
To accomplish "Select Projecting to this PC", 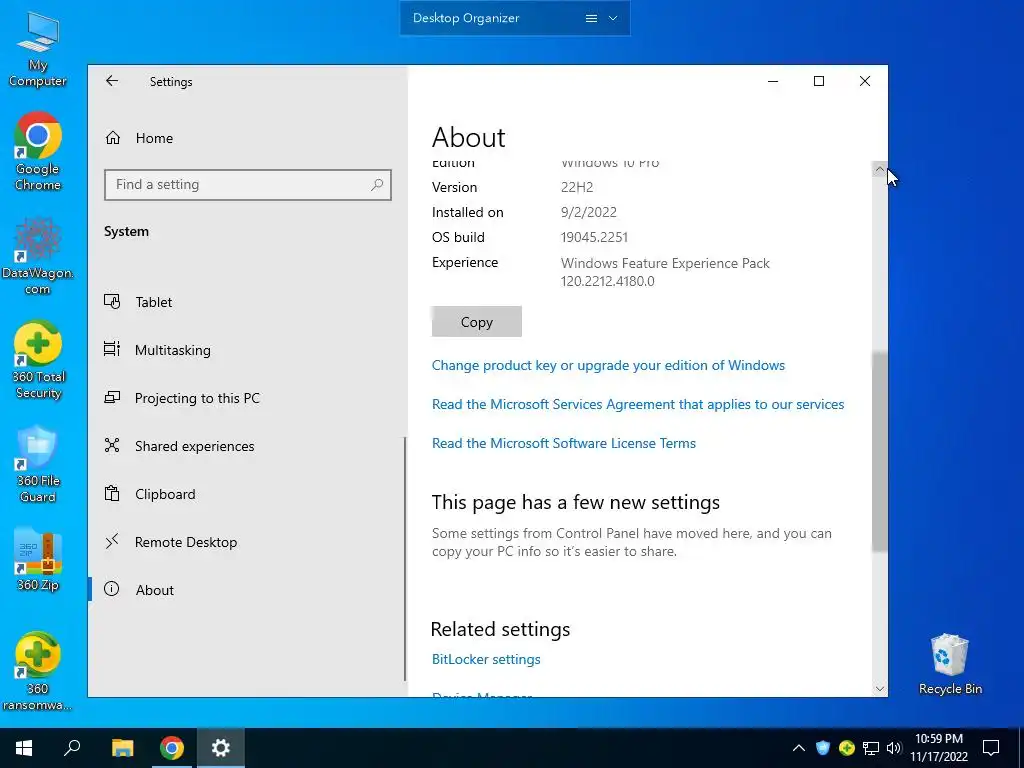I will 247,398.
